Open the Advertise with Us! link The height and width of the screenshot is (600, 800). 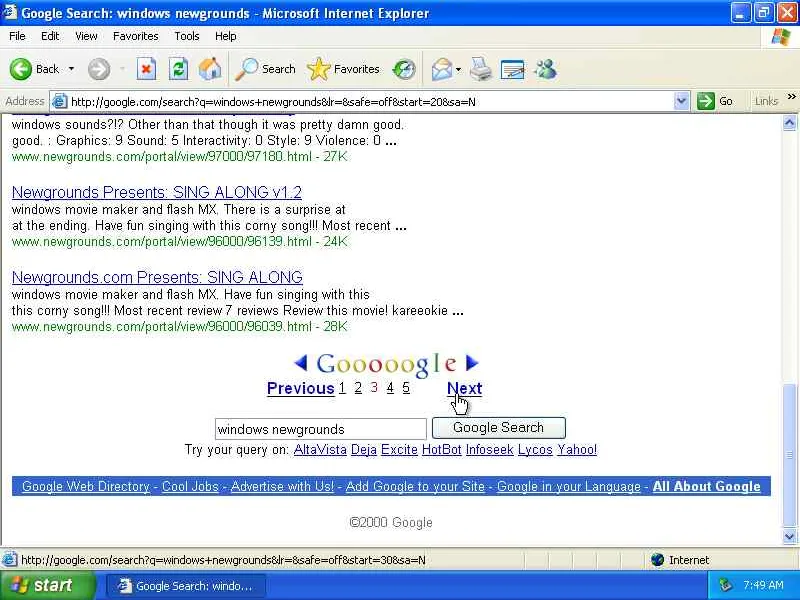click(x=282, y=486)
